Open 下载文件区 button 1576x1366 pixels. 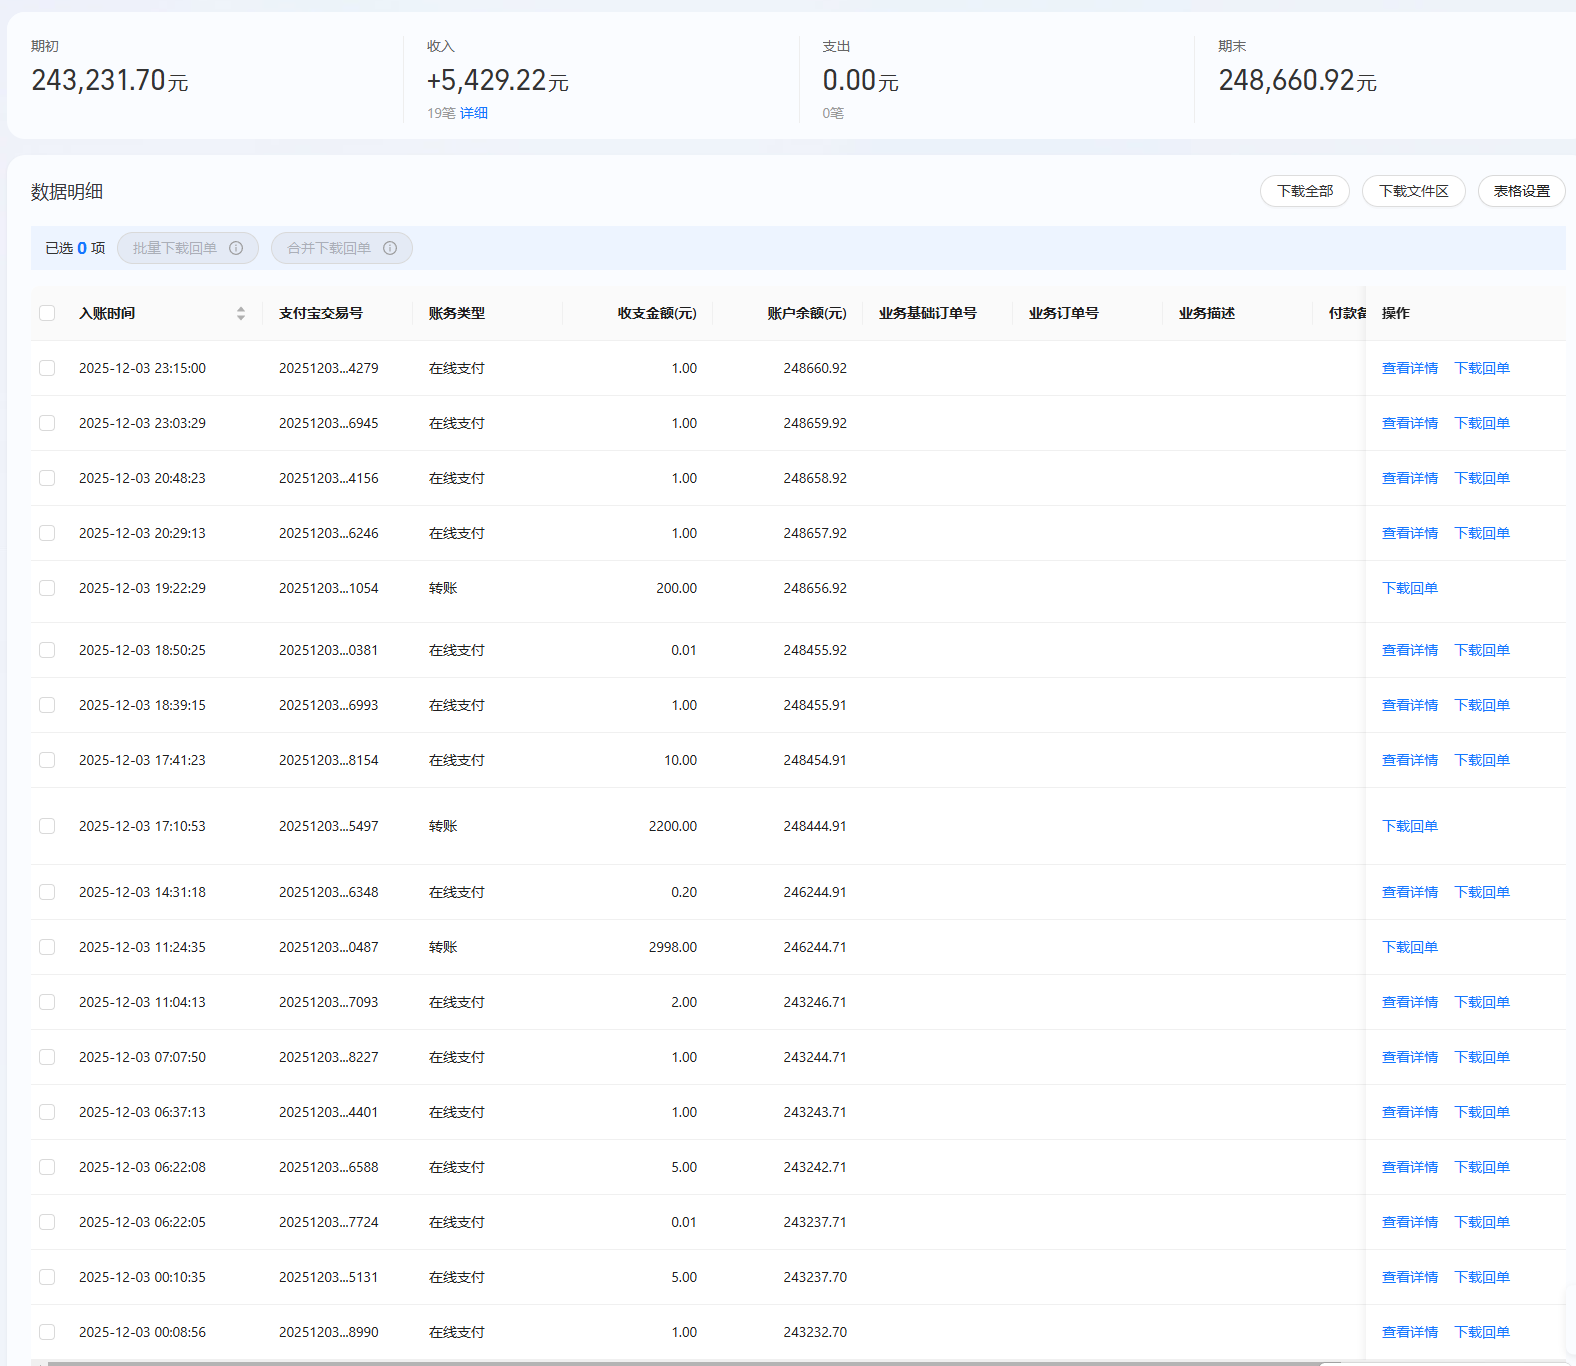(1413, 191)
